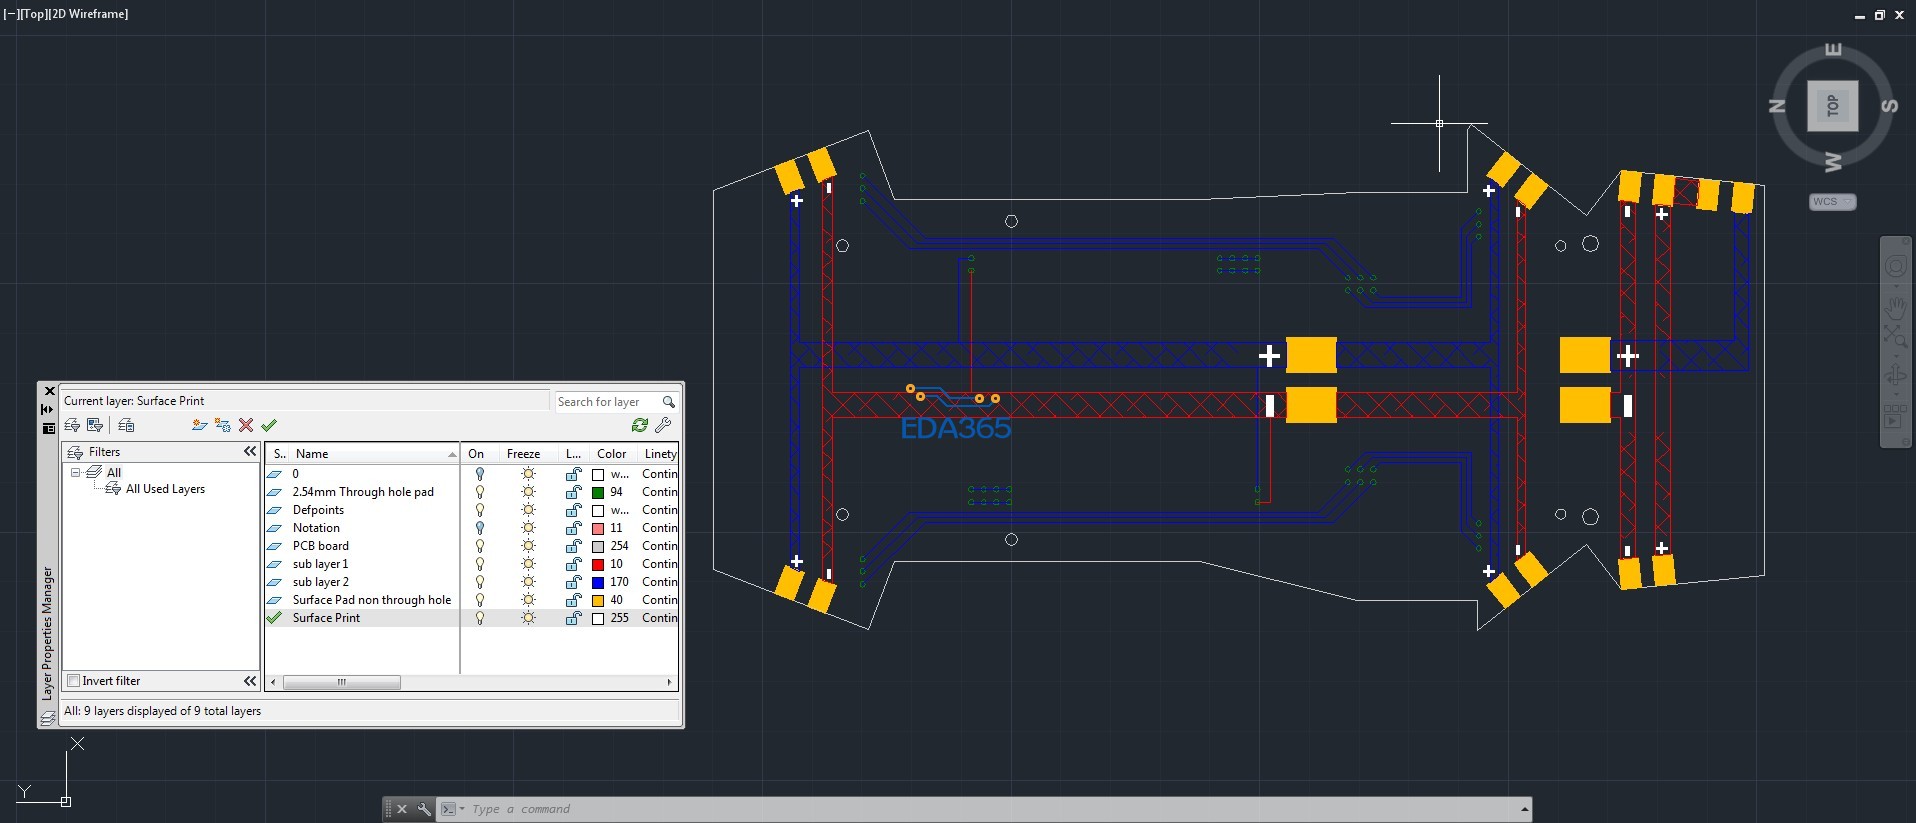Image resolution: width=1916 pixels, height=823 pixels.
Task: Click the blue color swatch of sub layer 2
Action: (598, 582)
